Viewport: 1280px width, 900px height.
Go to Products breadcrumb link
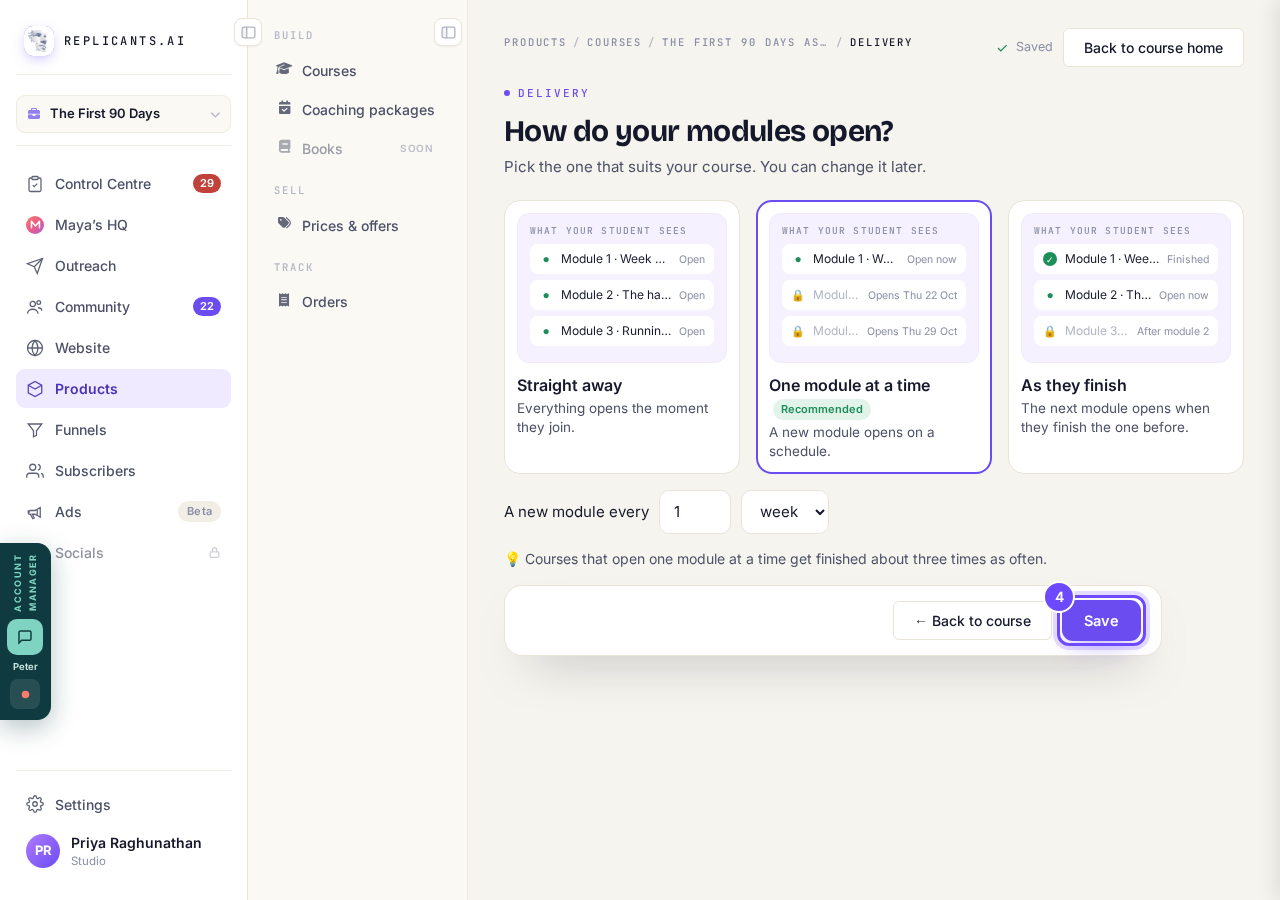pyautogui.click(x=535, y=42)
